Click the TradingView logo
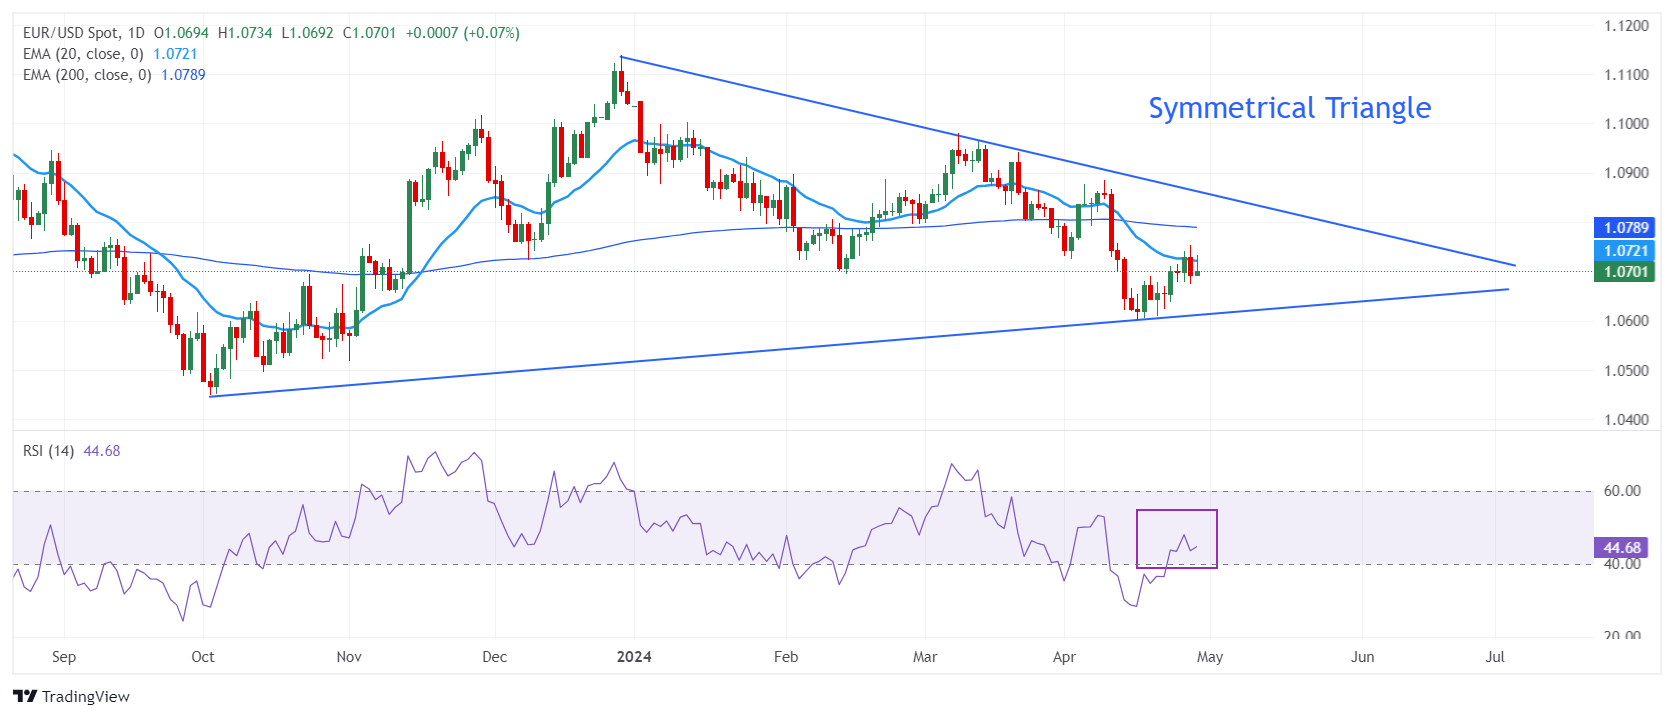 tap(71, 697)
